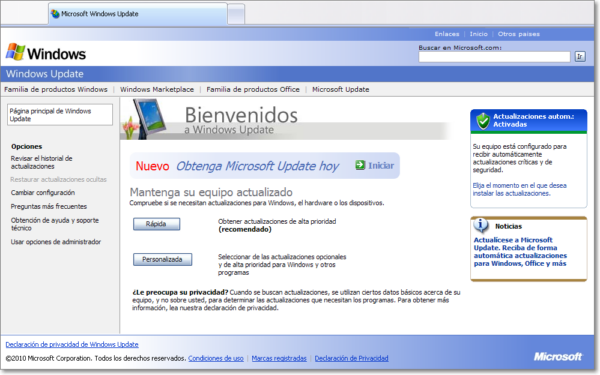Screen dimensions: 600x375
Task: Open the Actualícese a Microsoft Update news link
Action: pos(520,251)
